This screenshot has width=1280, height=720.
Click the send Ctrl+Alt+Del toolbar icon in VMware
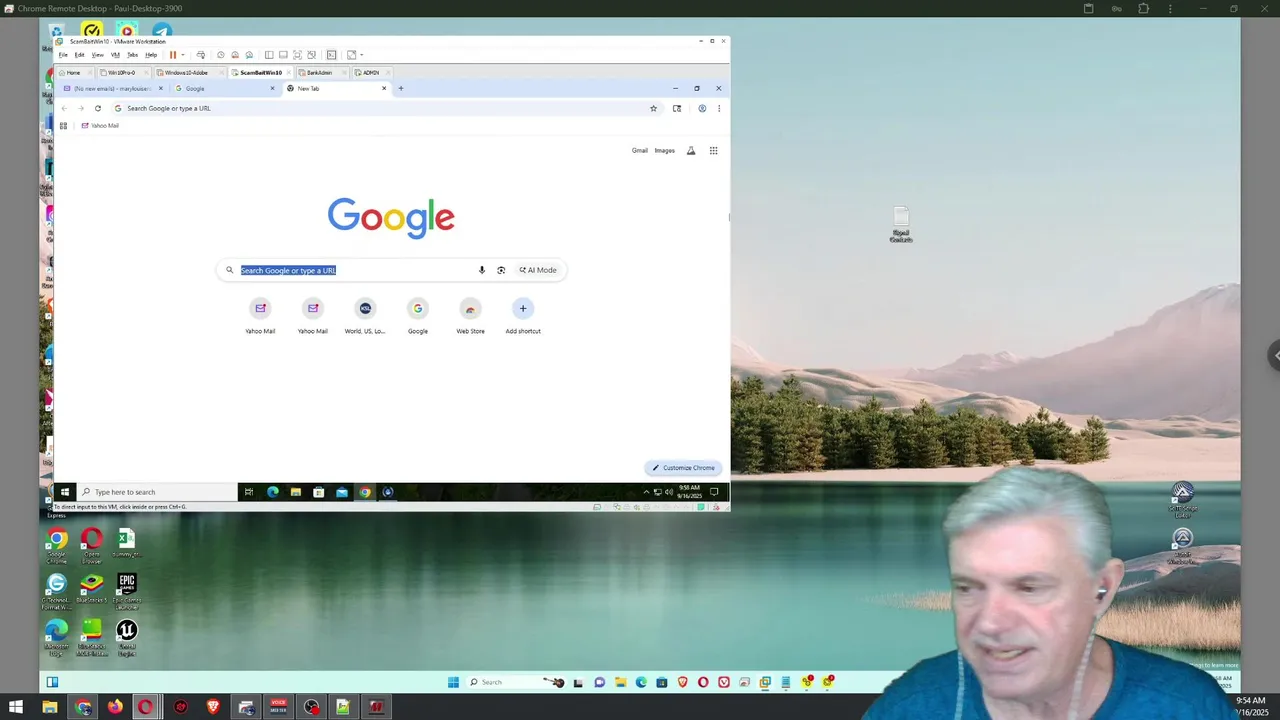click(201, 55)
